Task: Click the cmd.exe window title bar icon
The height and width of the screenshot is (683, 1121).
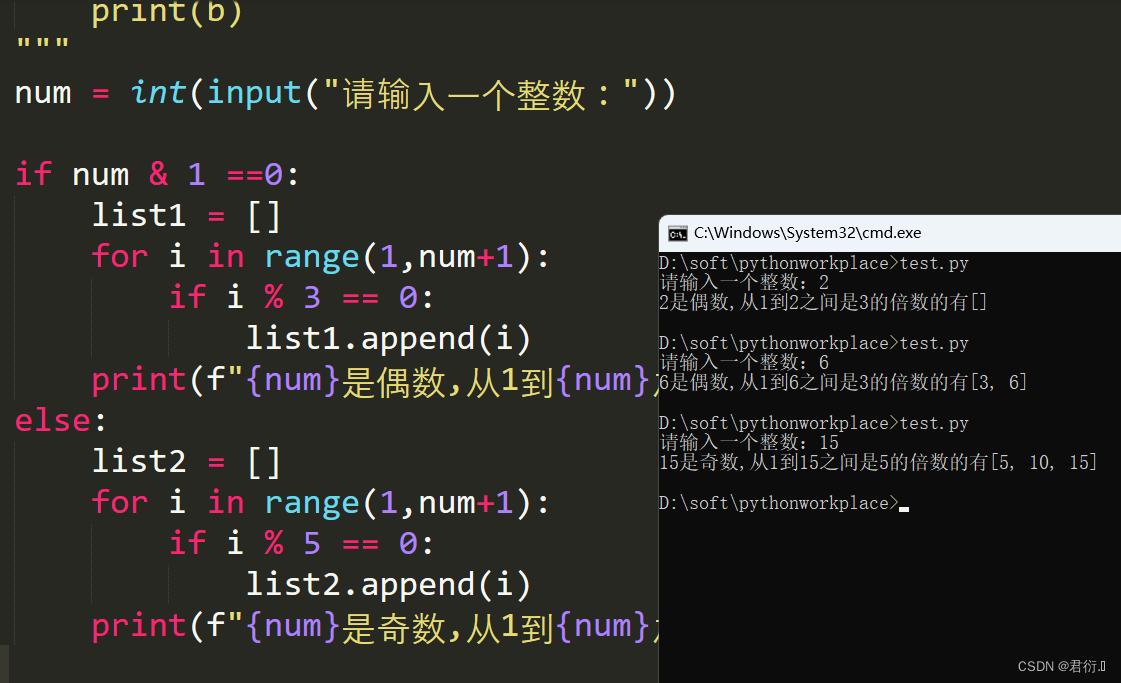Action: point(677,234)
